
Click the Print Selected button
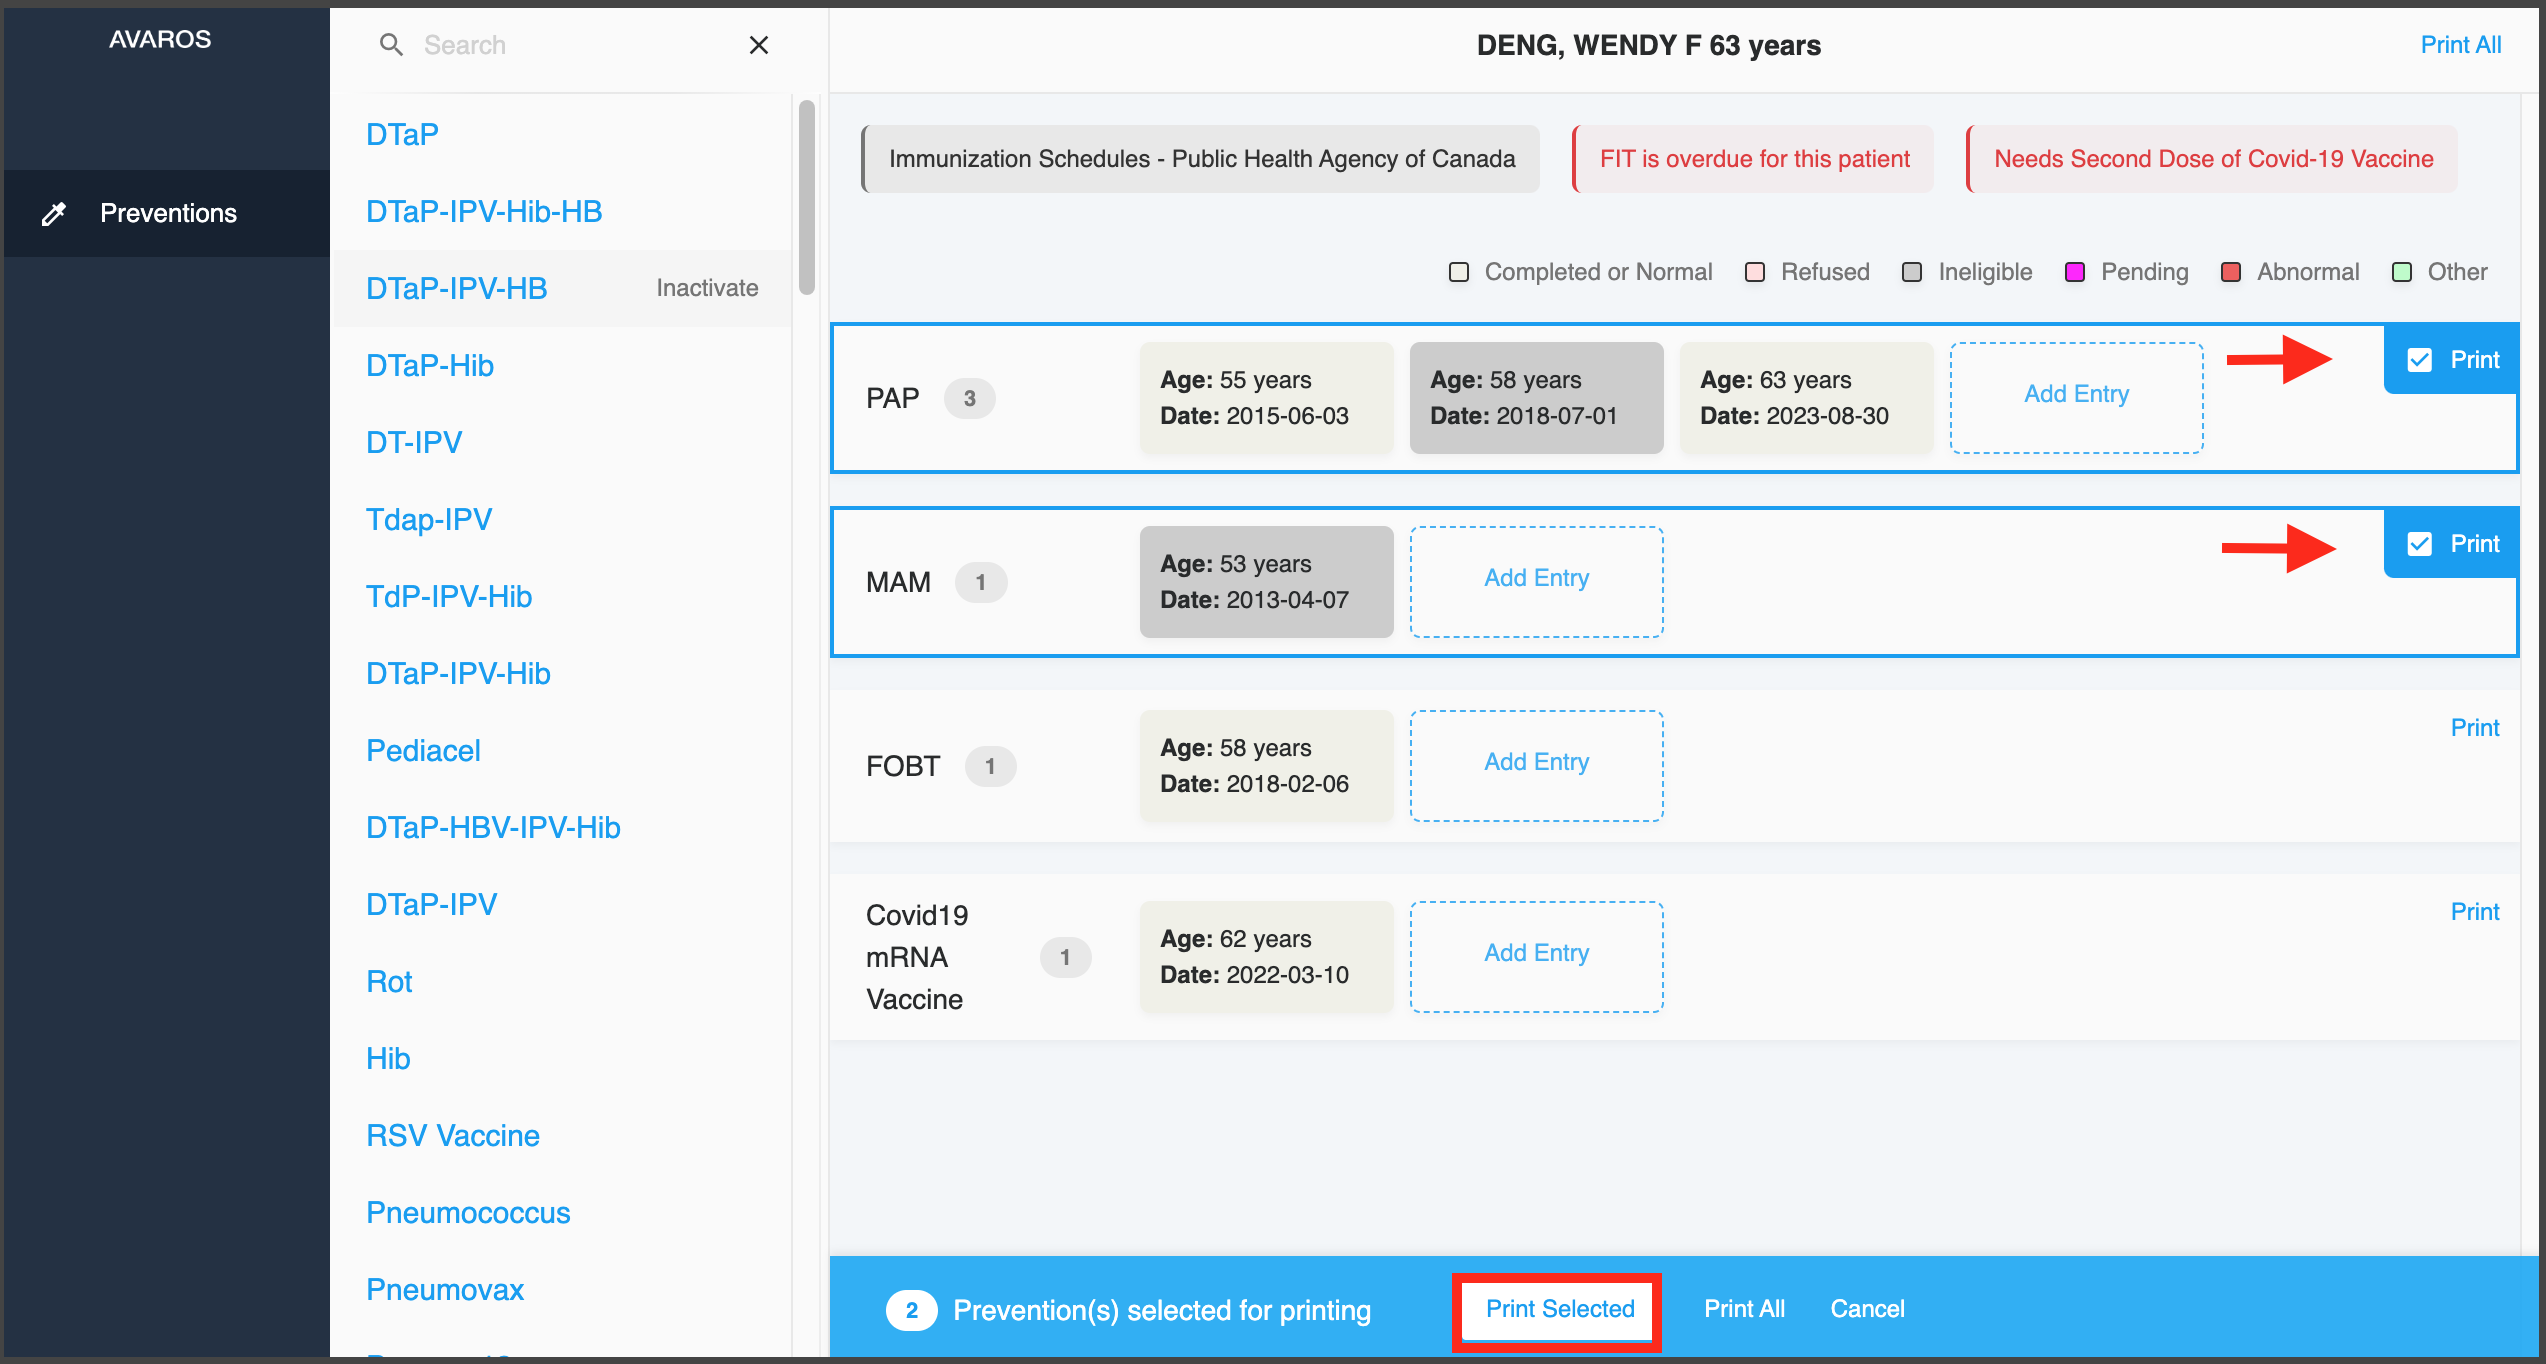pyautogui.click(x=1559, y=1310)
